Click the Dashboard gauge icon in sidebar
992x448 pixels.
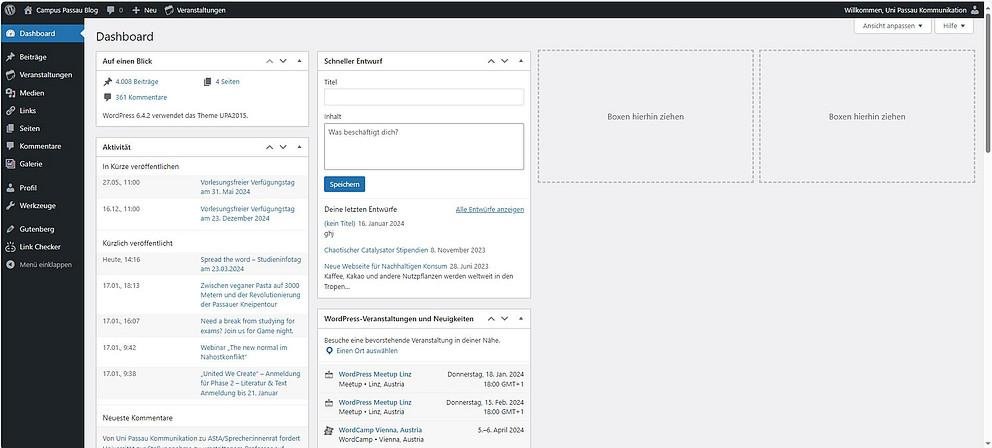click(10, 34)
